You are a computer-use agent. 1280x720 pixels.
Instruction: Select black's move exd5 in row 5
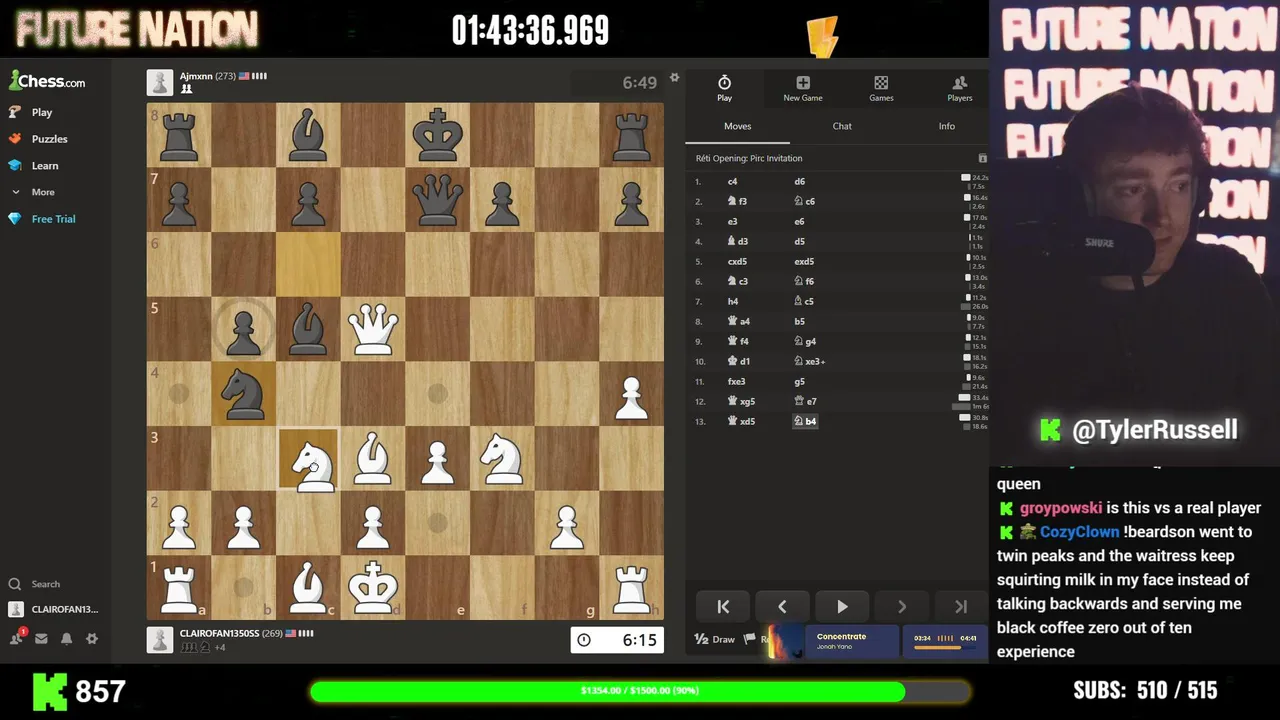tap(804, 261)
